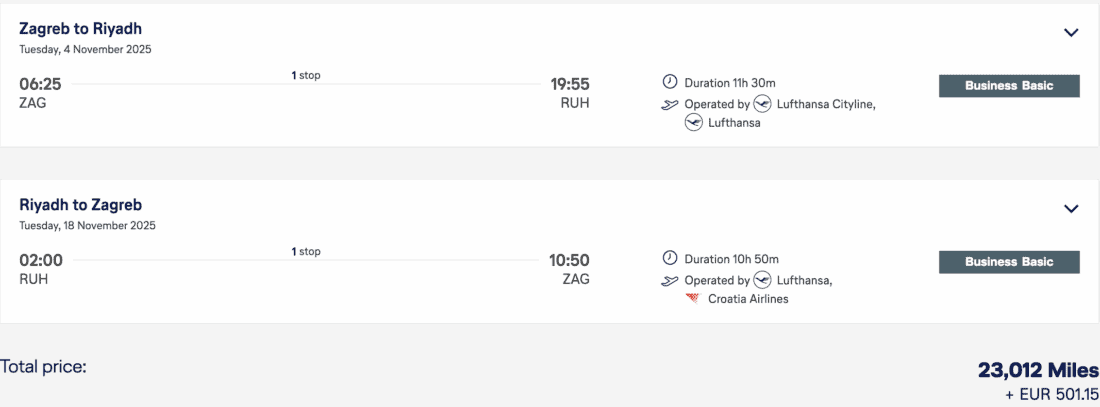The image size is (1100, 407).
Task: Click the Riyadh to Zagreb heading
Action: (x=80, y=205)
